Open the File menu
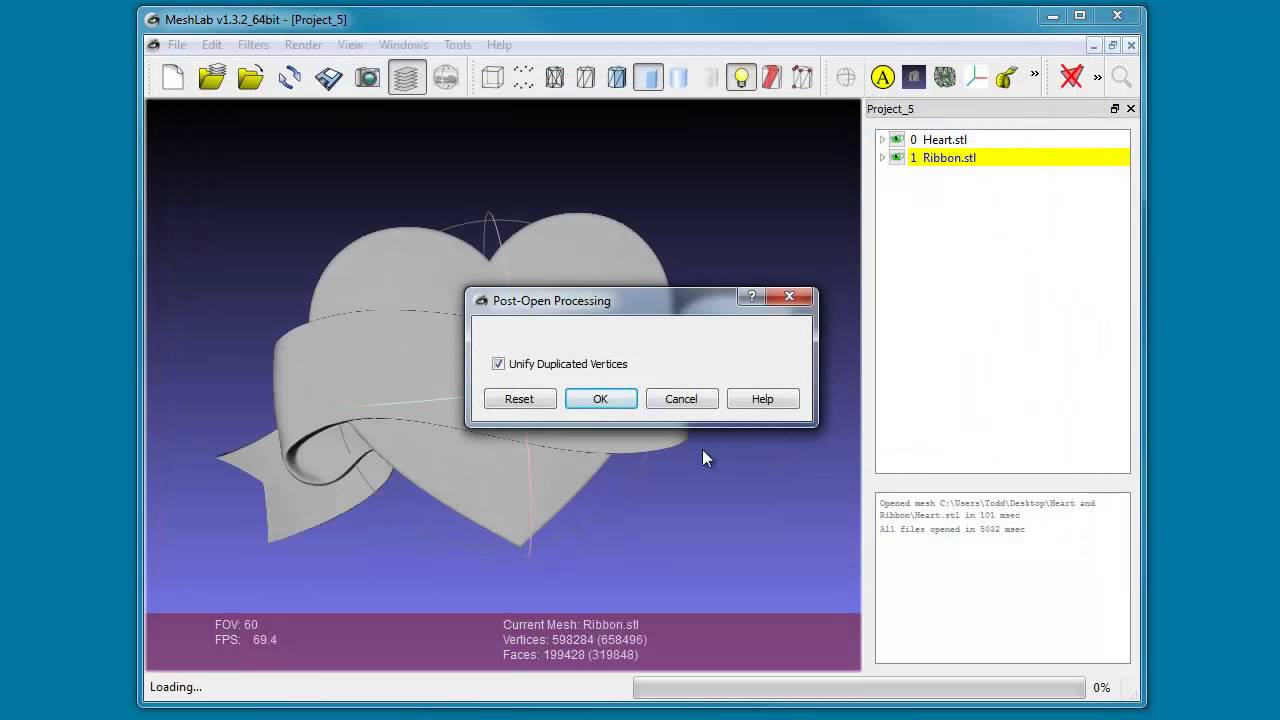The width and height of the screenshot is (1280, 720). coord(177,45)
